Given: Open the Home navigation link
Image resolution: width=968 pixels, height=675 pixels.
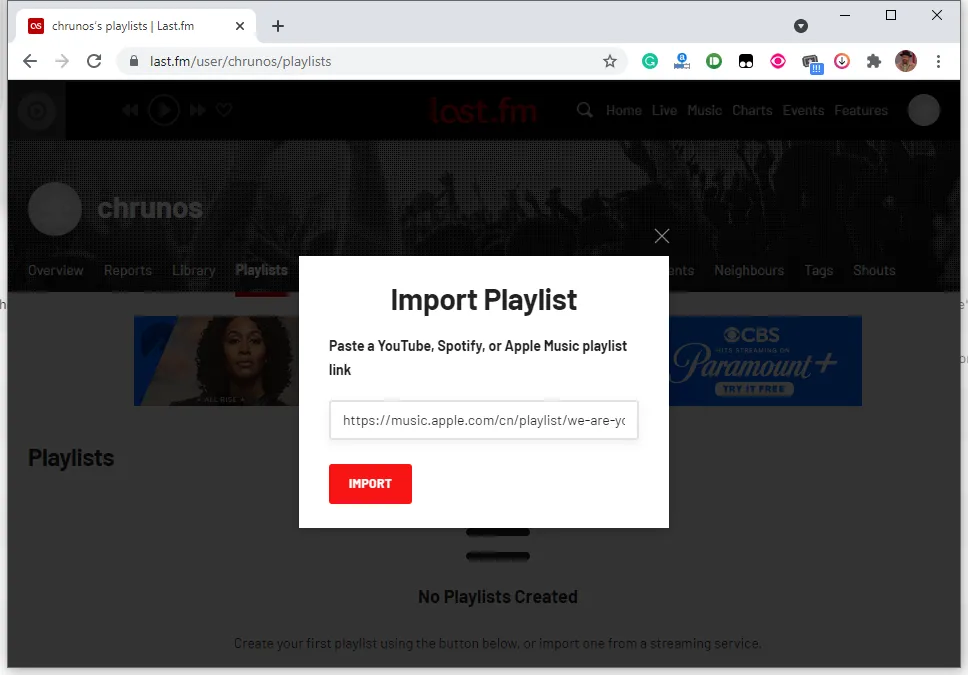Looking at the screenshot, I should (624, 111).
